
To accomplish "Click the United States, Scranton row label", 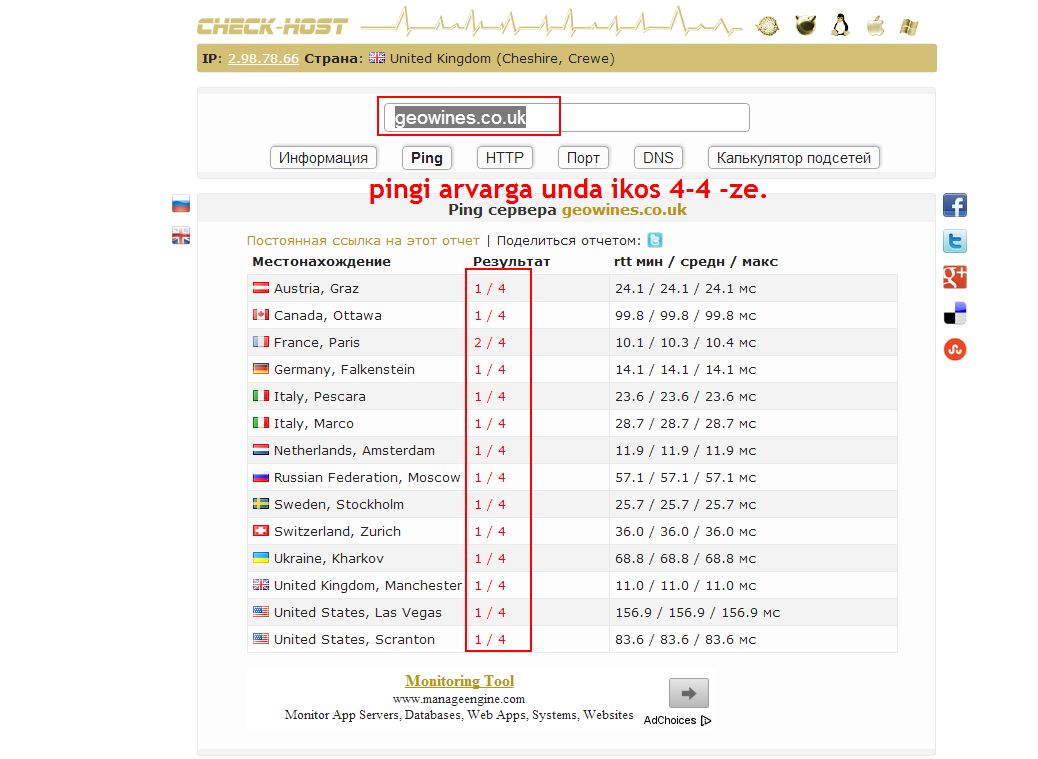I will [x=354, y=640].
